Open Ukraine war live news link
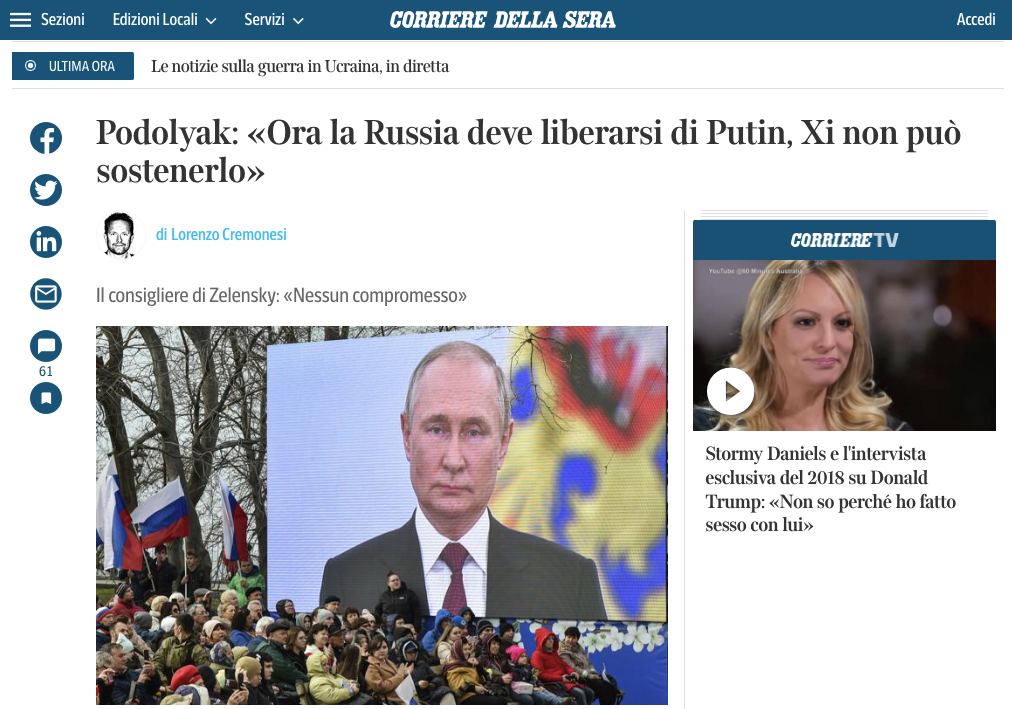 point(300,66)
